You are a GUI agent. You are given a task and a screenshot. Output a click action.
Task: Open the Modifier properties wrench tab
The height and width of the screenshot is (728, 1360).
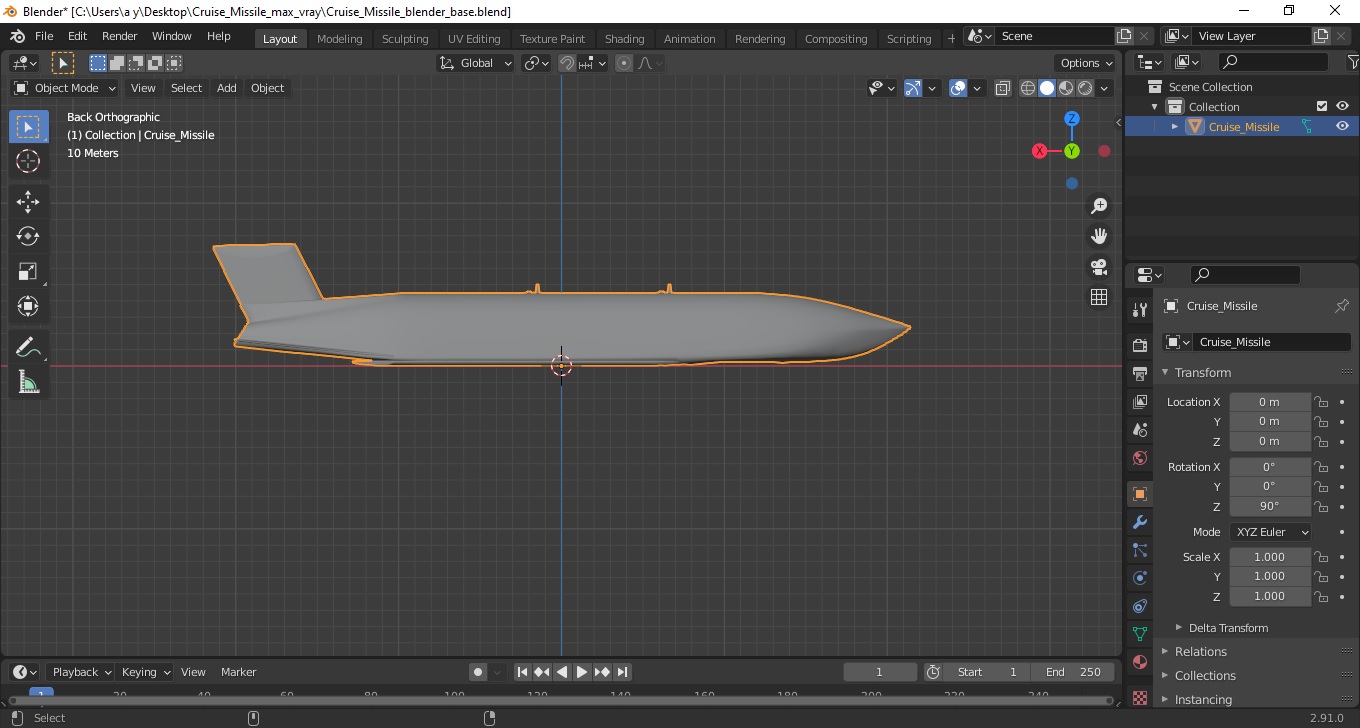point(1139,522)
